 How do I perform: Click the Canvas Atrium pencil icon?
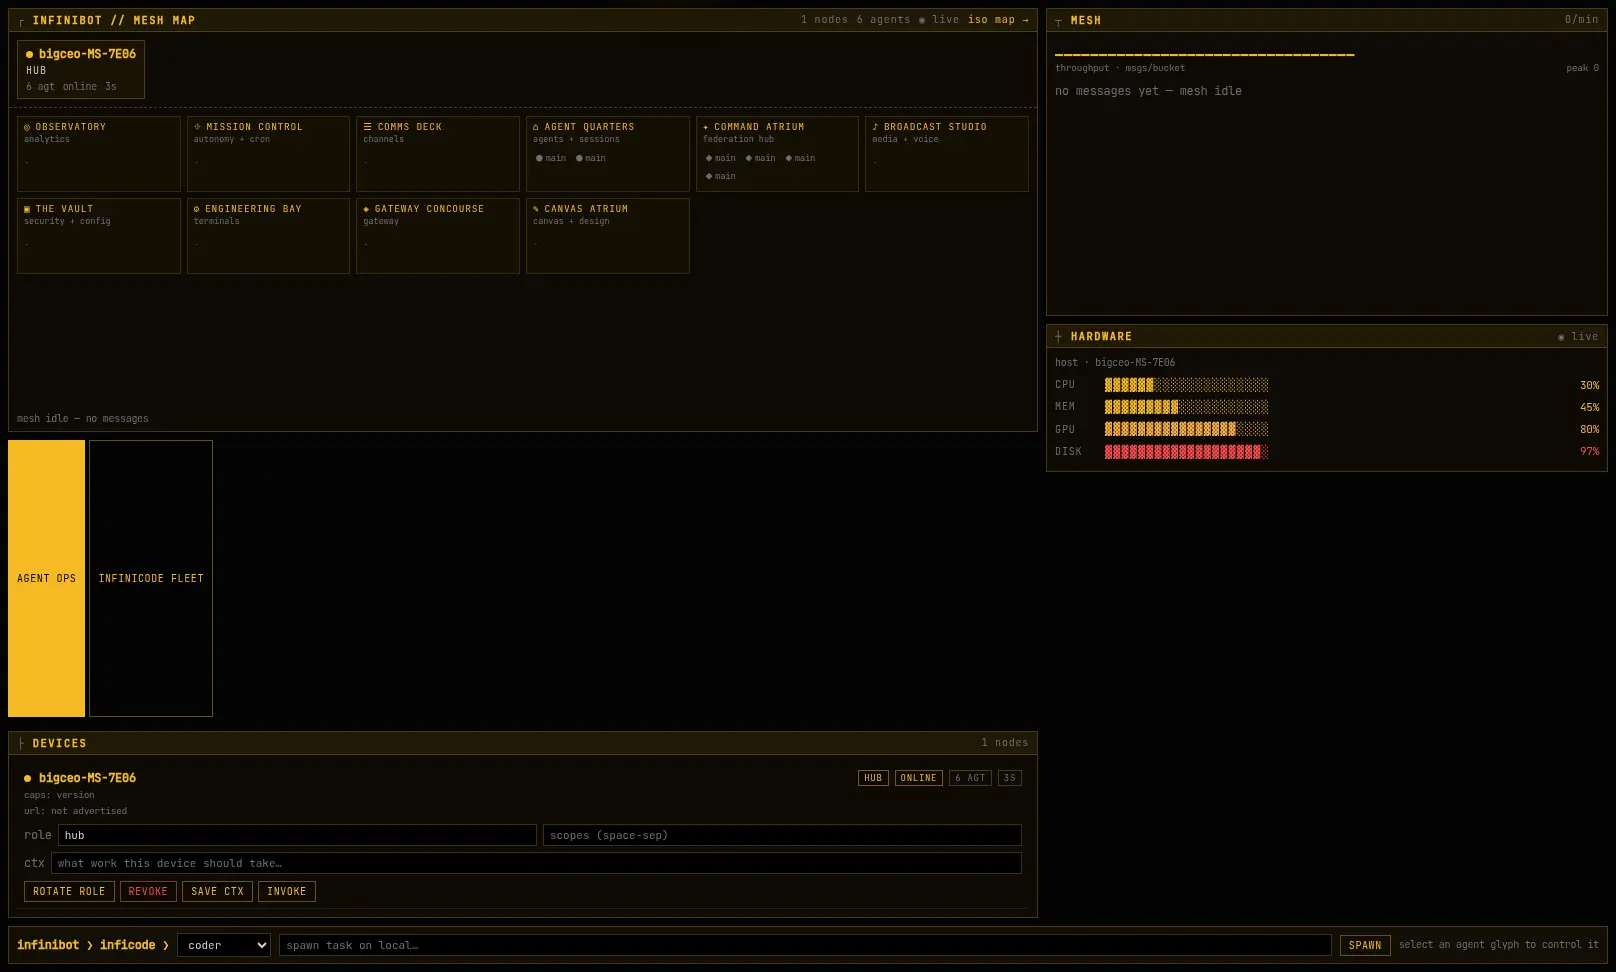[536, 209]
